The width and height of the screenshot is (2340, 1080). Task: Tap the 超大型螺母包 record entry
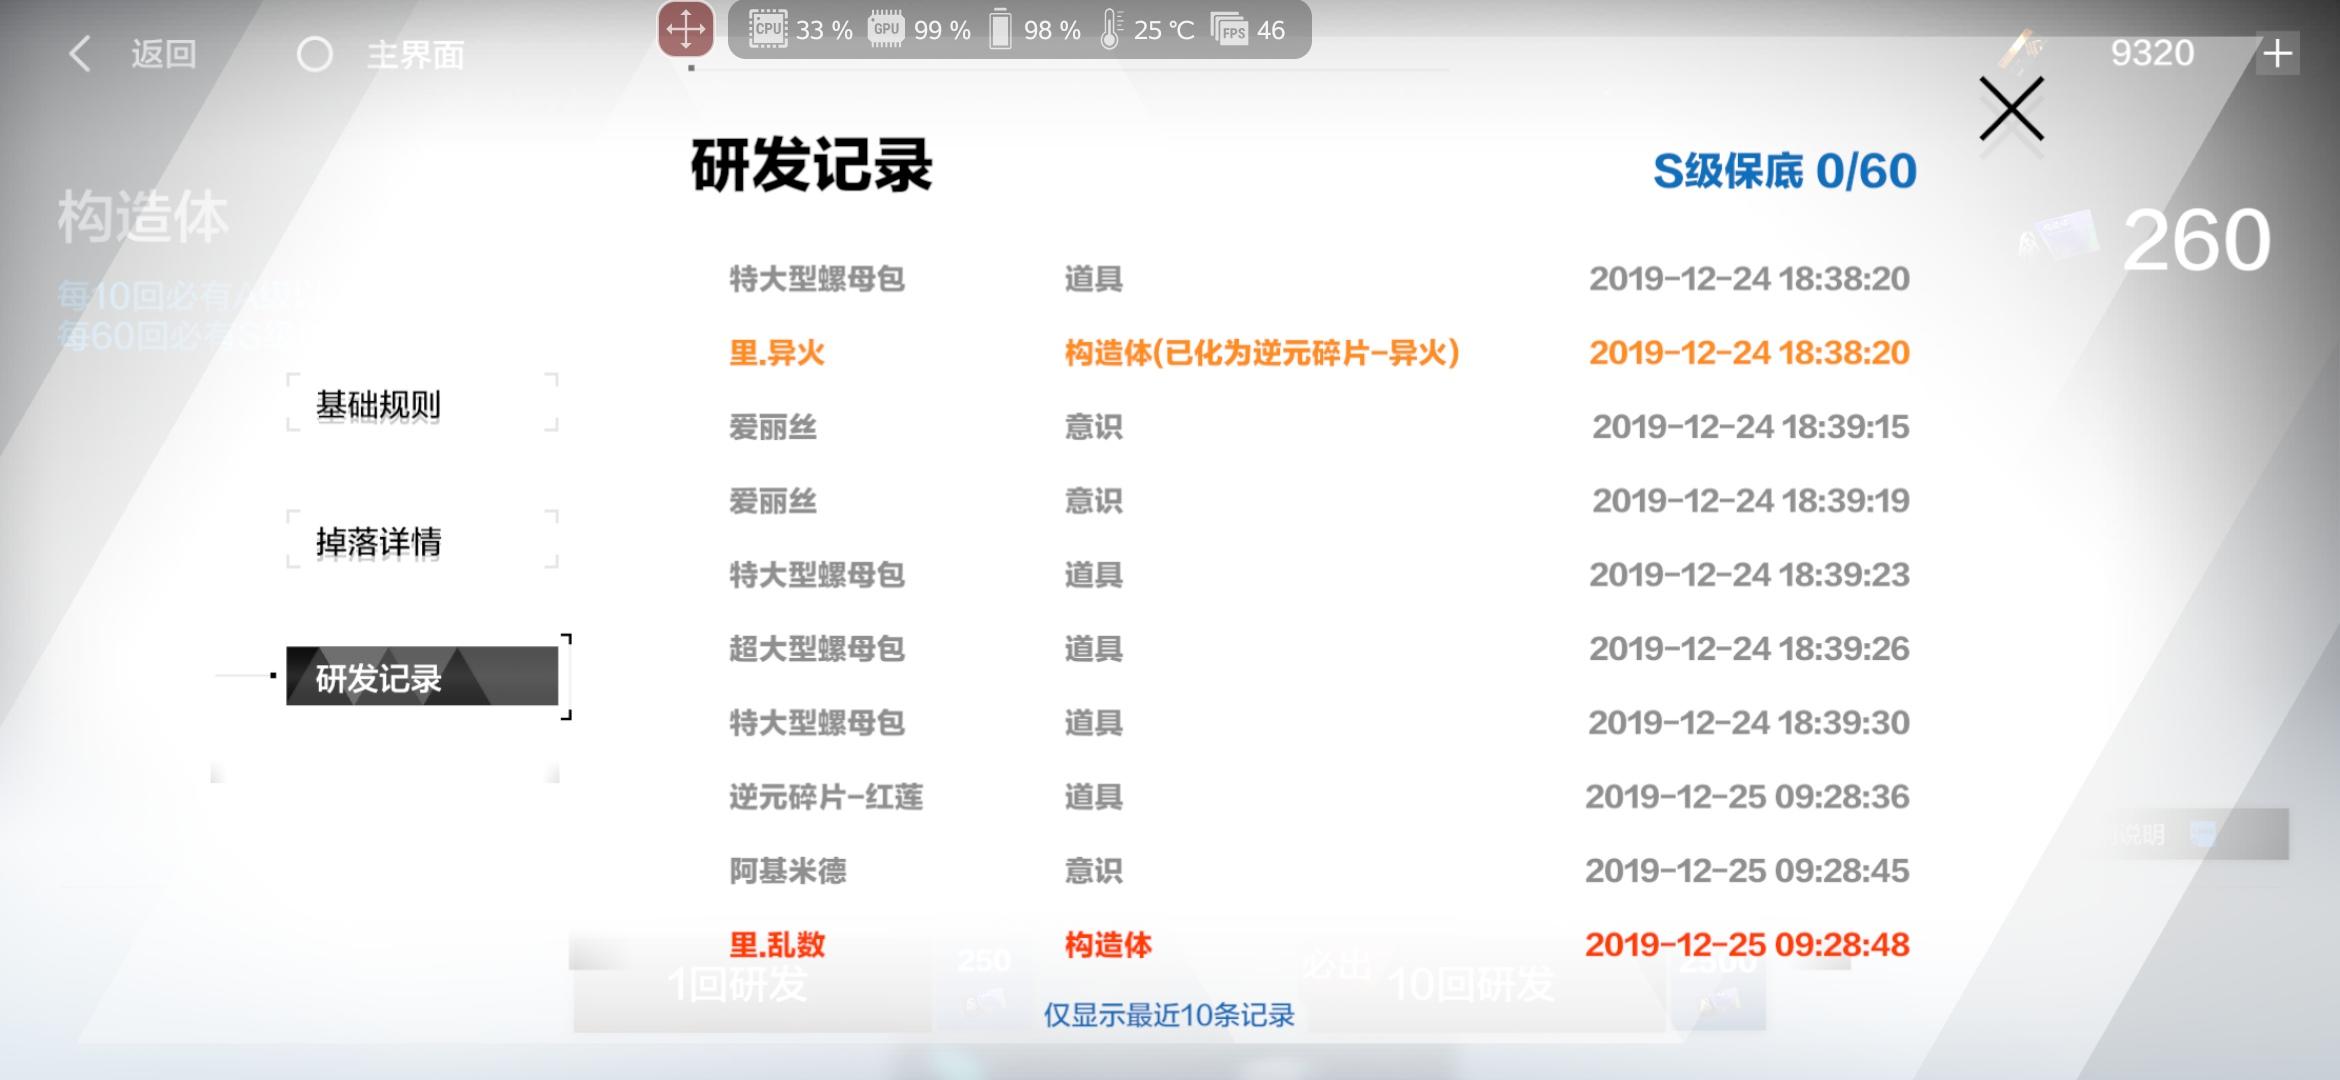click(816, 648)
